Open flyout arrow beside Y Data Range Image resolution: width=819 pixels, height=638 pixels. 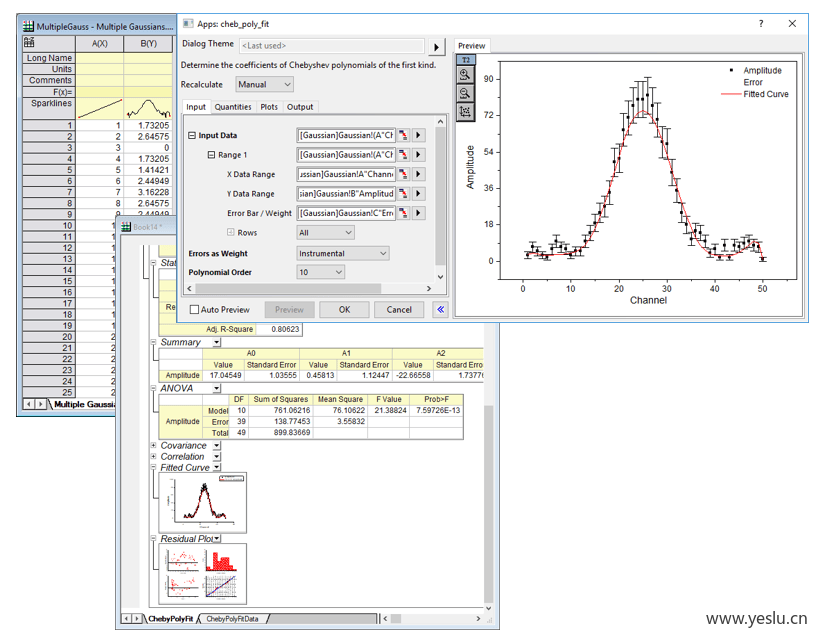[x=418, y=193]
